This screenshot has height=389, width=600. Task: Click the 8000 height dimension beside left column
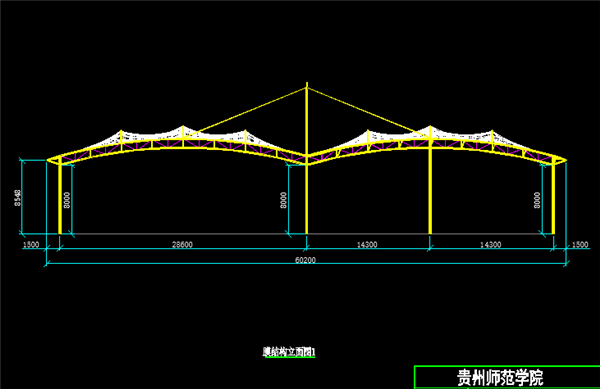click(x=67, y=200)
